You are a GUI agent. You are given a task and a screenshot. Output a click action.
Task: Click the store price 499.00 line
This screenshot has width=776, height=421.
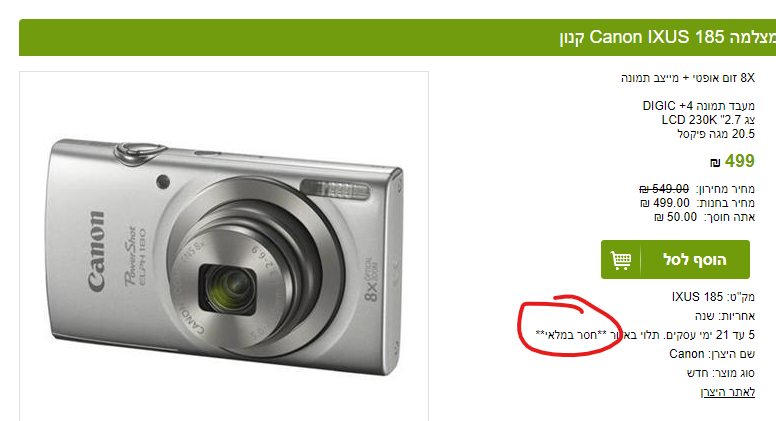click(697, 203)
